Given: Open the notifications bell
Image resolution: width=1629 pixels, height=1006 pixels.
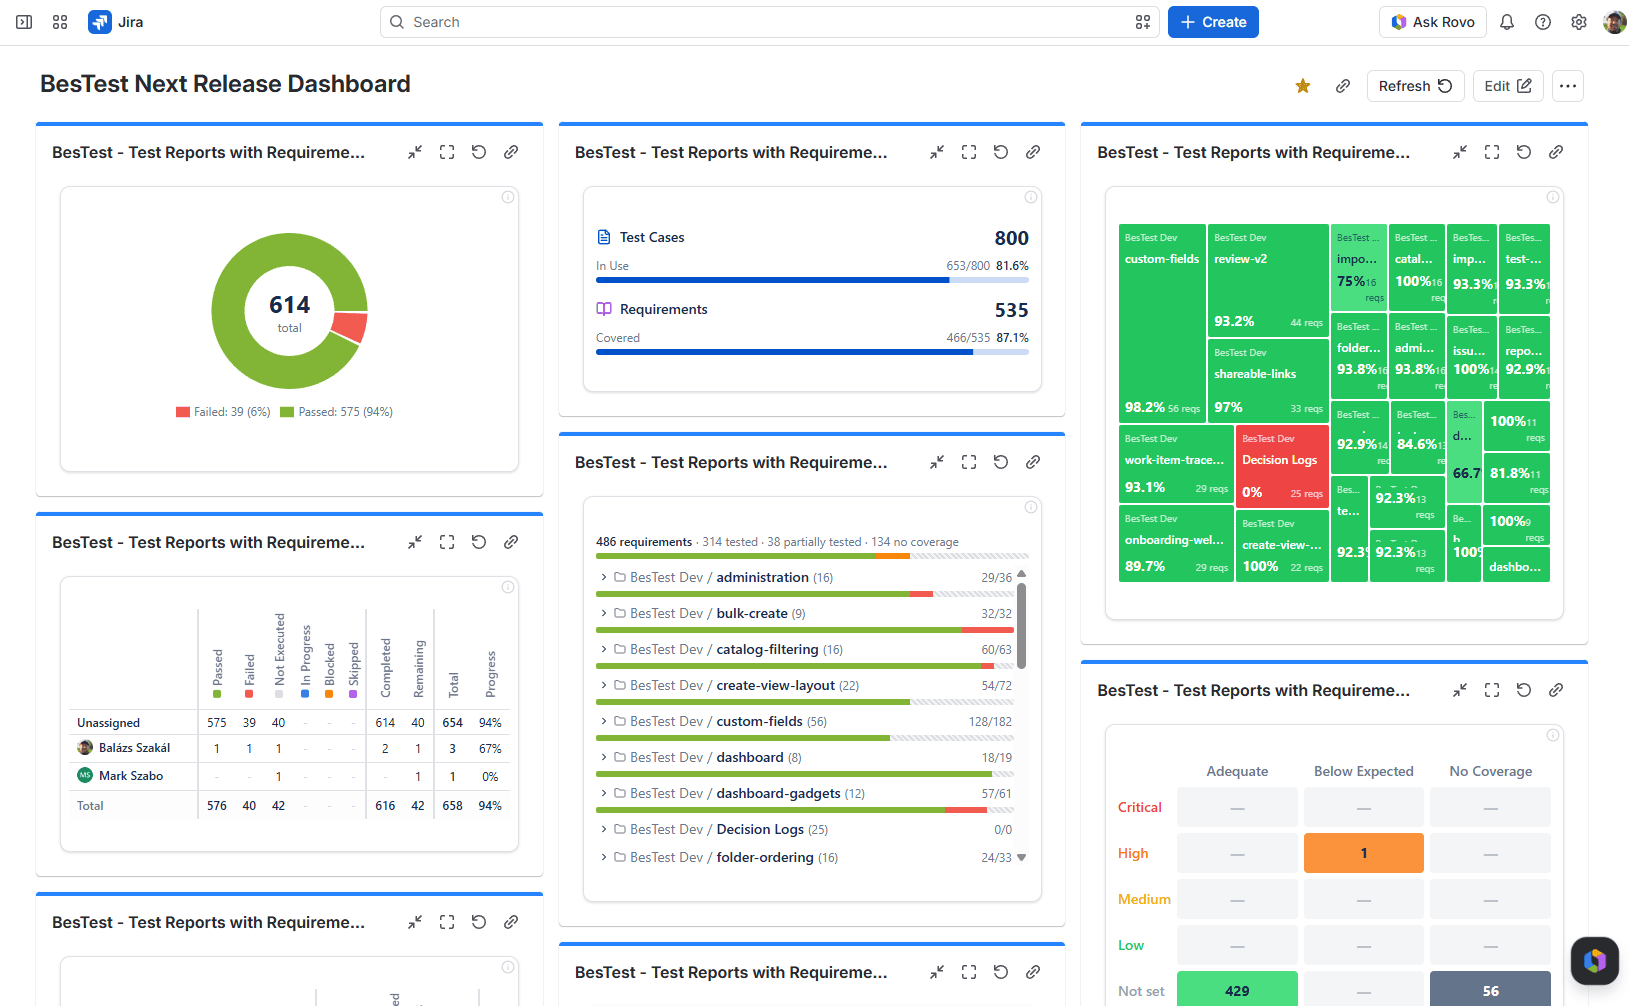Looking at the screenshot, I should click(1507, 22).
